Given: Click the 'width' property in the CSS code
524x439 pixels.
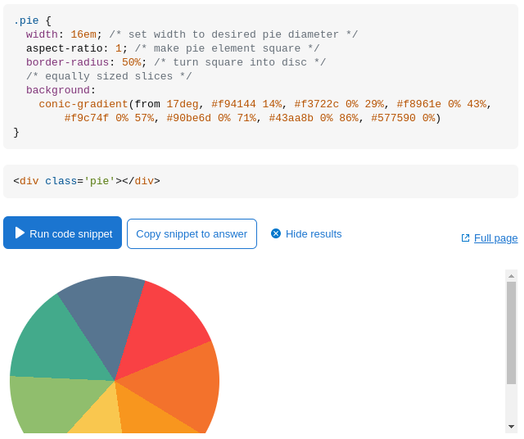Looking at the screenshot, I should point(42,34).
